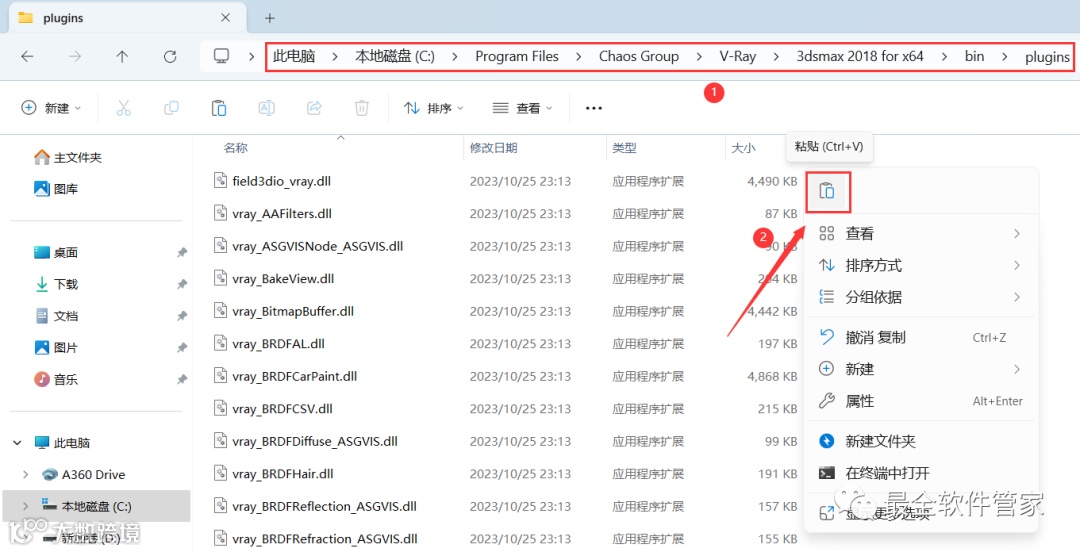Open the 查看 view dropdown in toolbar
Screen dimensions: 1080x552
[523, 108]
